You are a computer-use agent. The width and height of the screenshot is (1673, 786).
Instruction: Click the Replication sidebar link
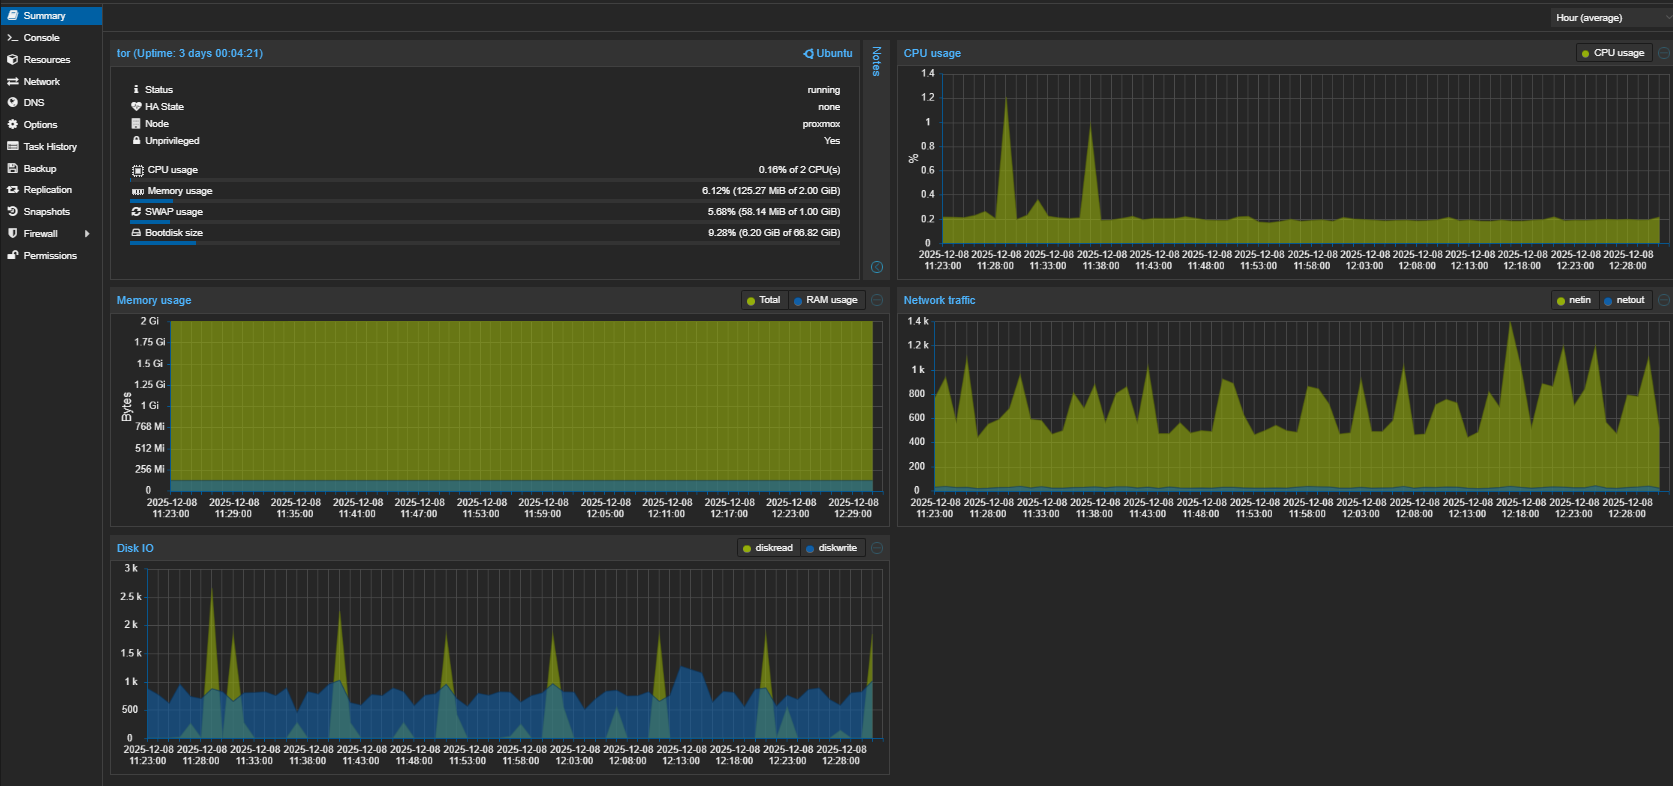[47, 190]
